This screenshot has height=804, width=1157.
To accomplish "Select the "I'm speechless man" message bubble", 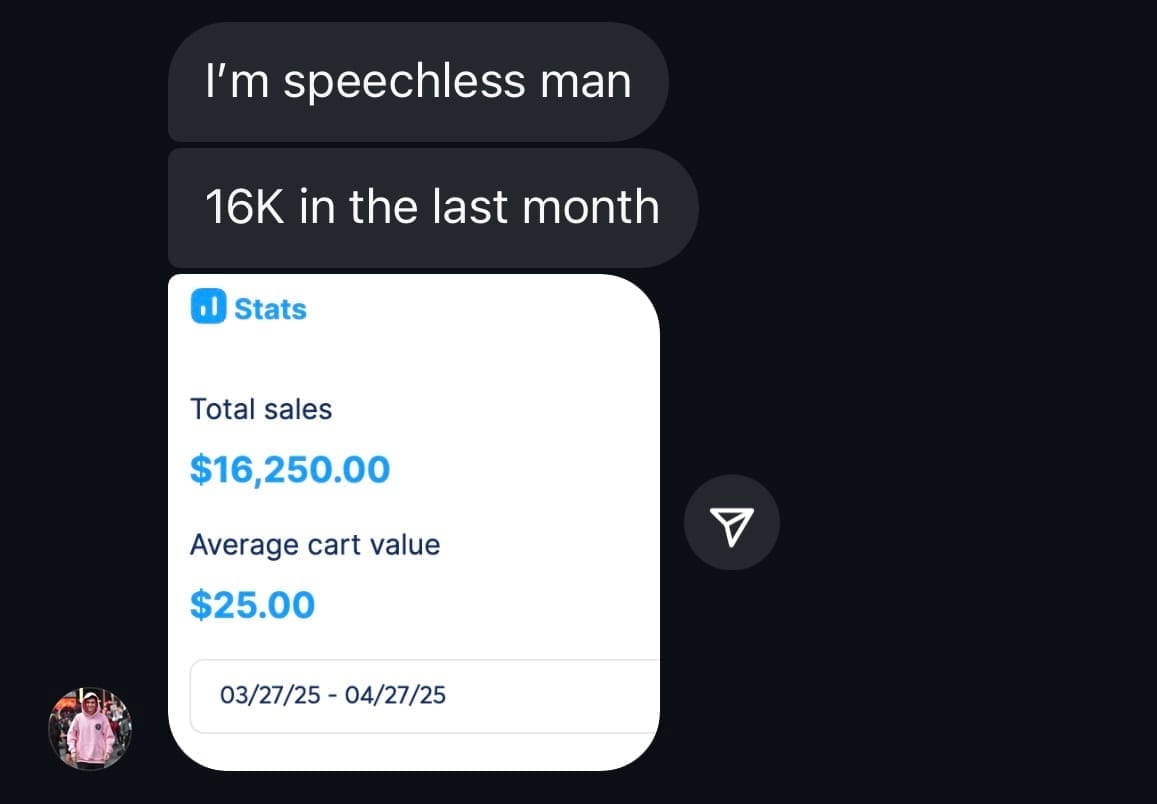I will tap(417, 82).
